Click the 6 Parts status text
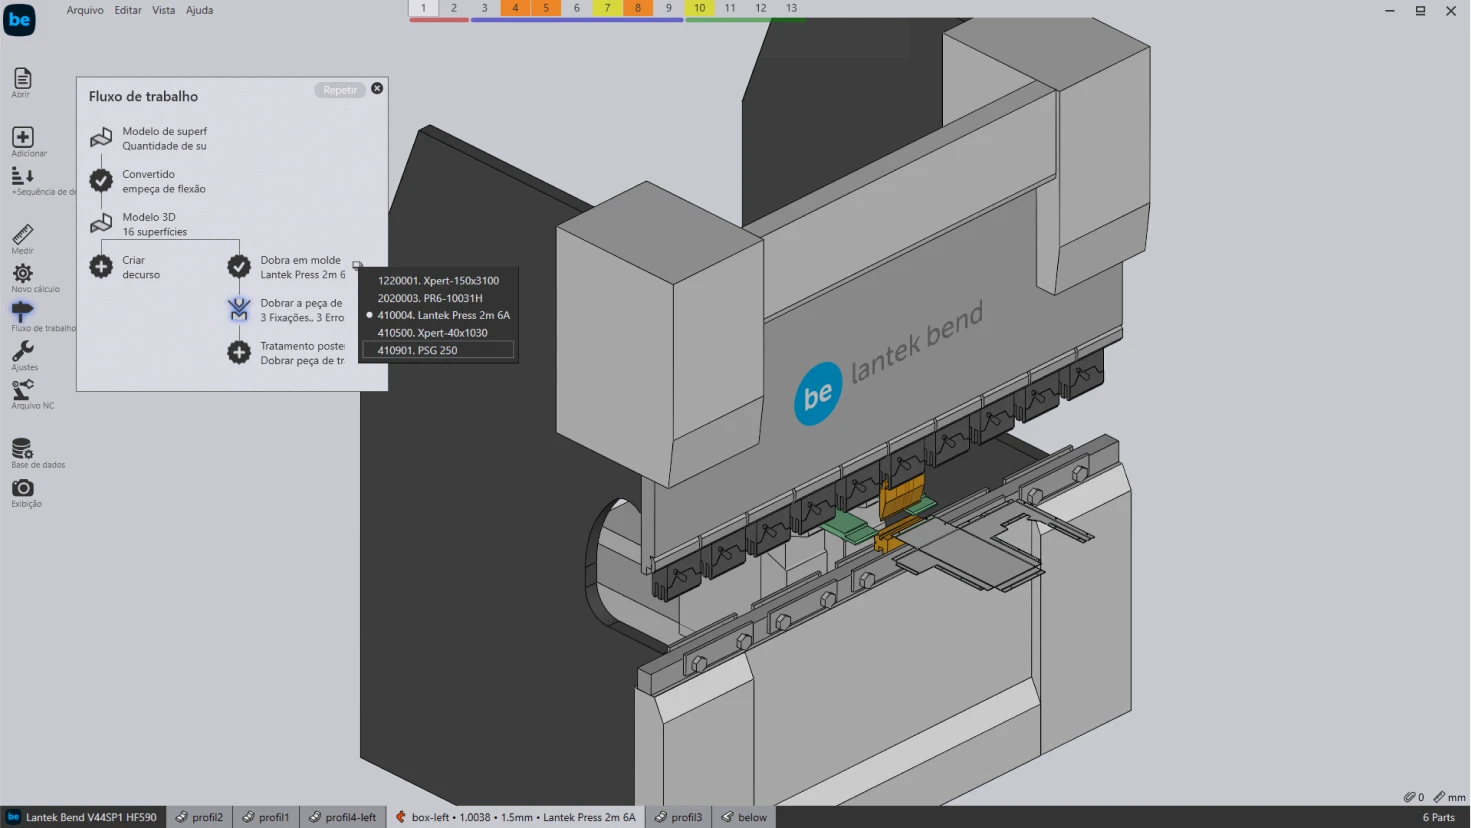The image size is (1471, 828). 1438,817
